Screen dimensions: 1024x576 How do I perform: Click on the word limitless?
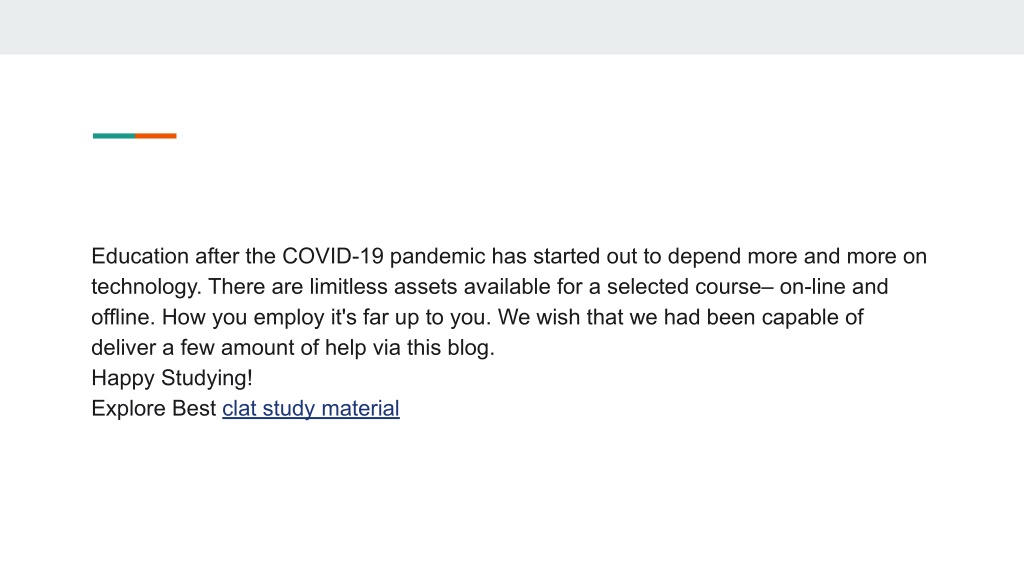pos(348,287)
